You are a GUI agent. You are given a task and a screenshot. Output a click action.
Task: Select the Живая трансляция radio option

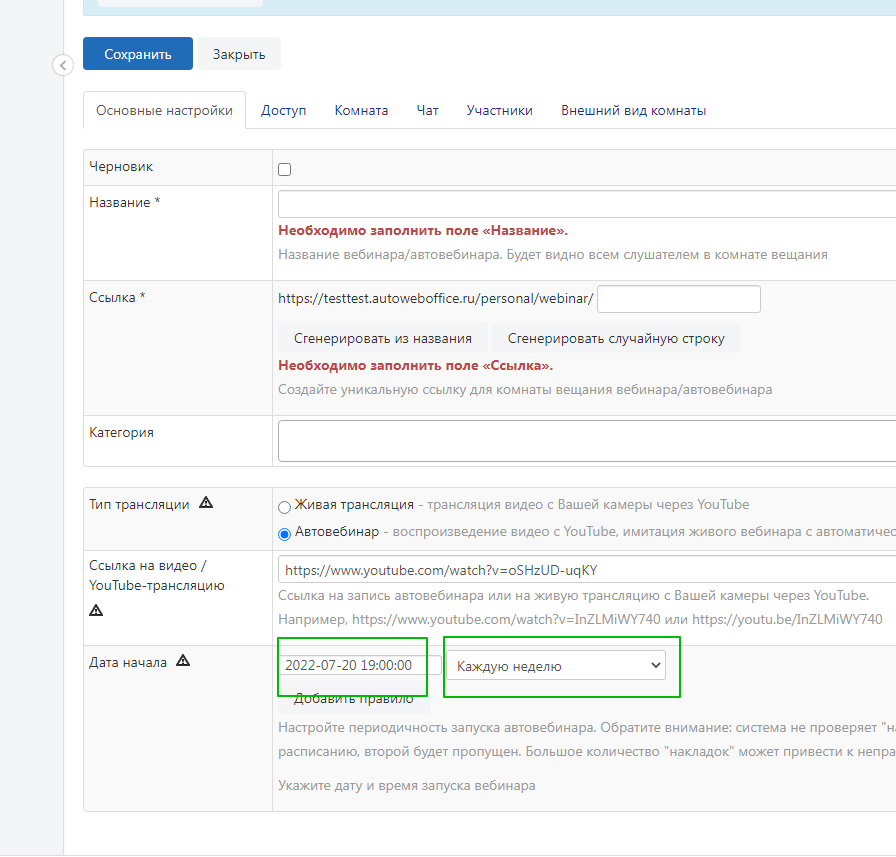click(x=285, y=507)
